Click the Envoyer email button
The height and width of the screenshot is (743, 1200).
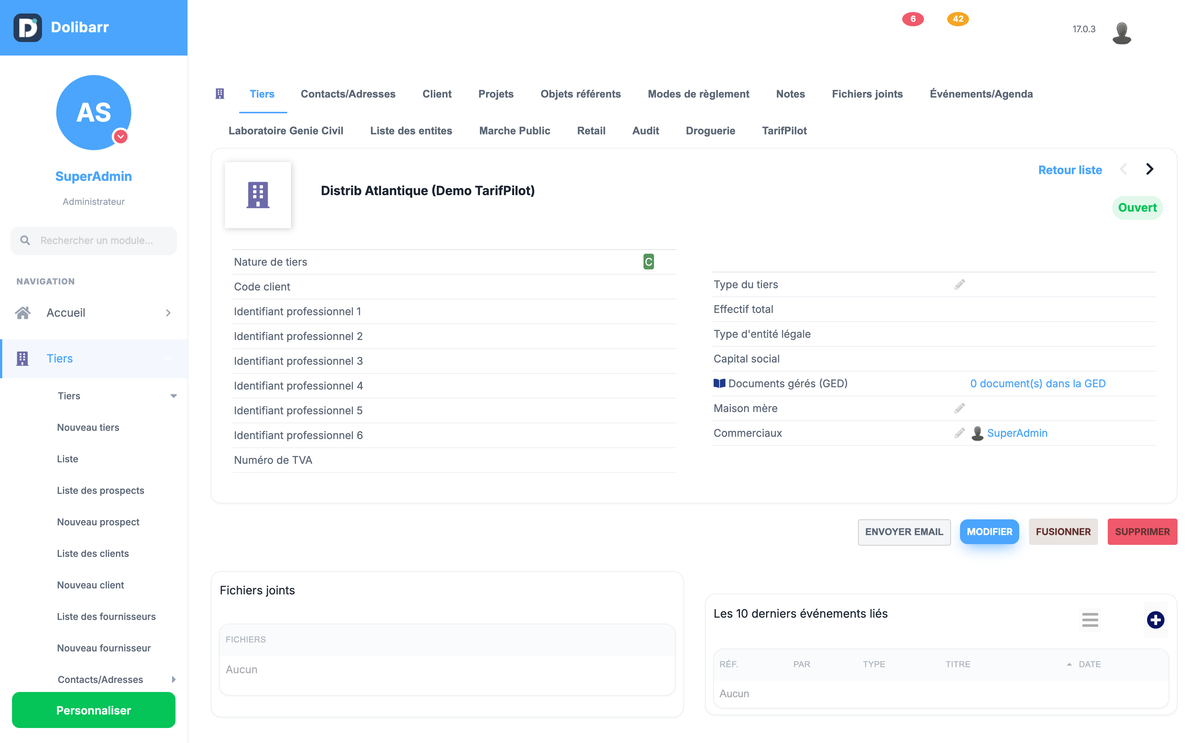click(904, 532)
